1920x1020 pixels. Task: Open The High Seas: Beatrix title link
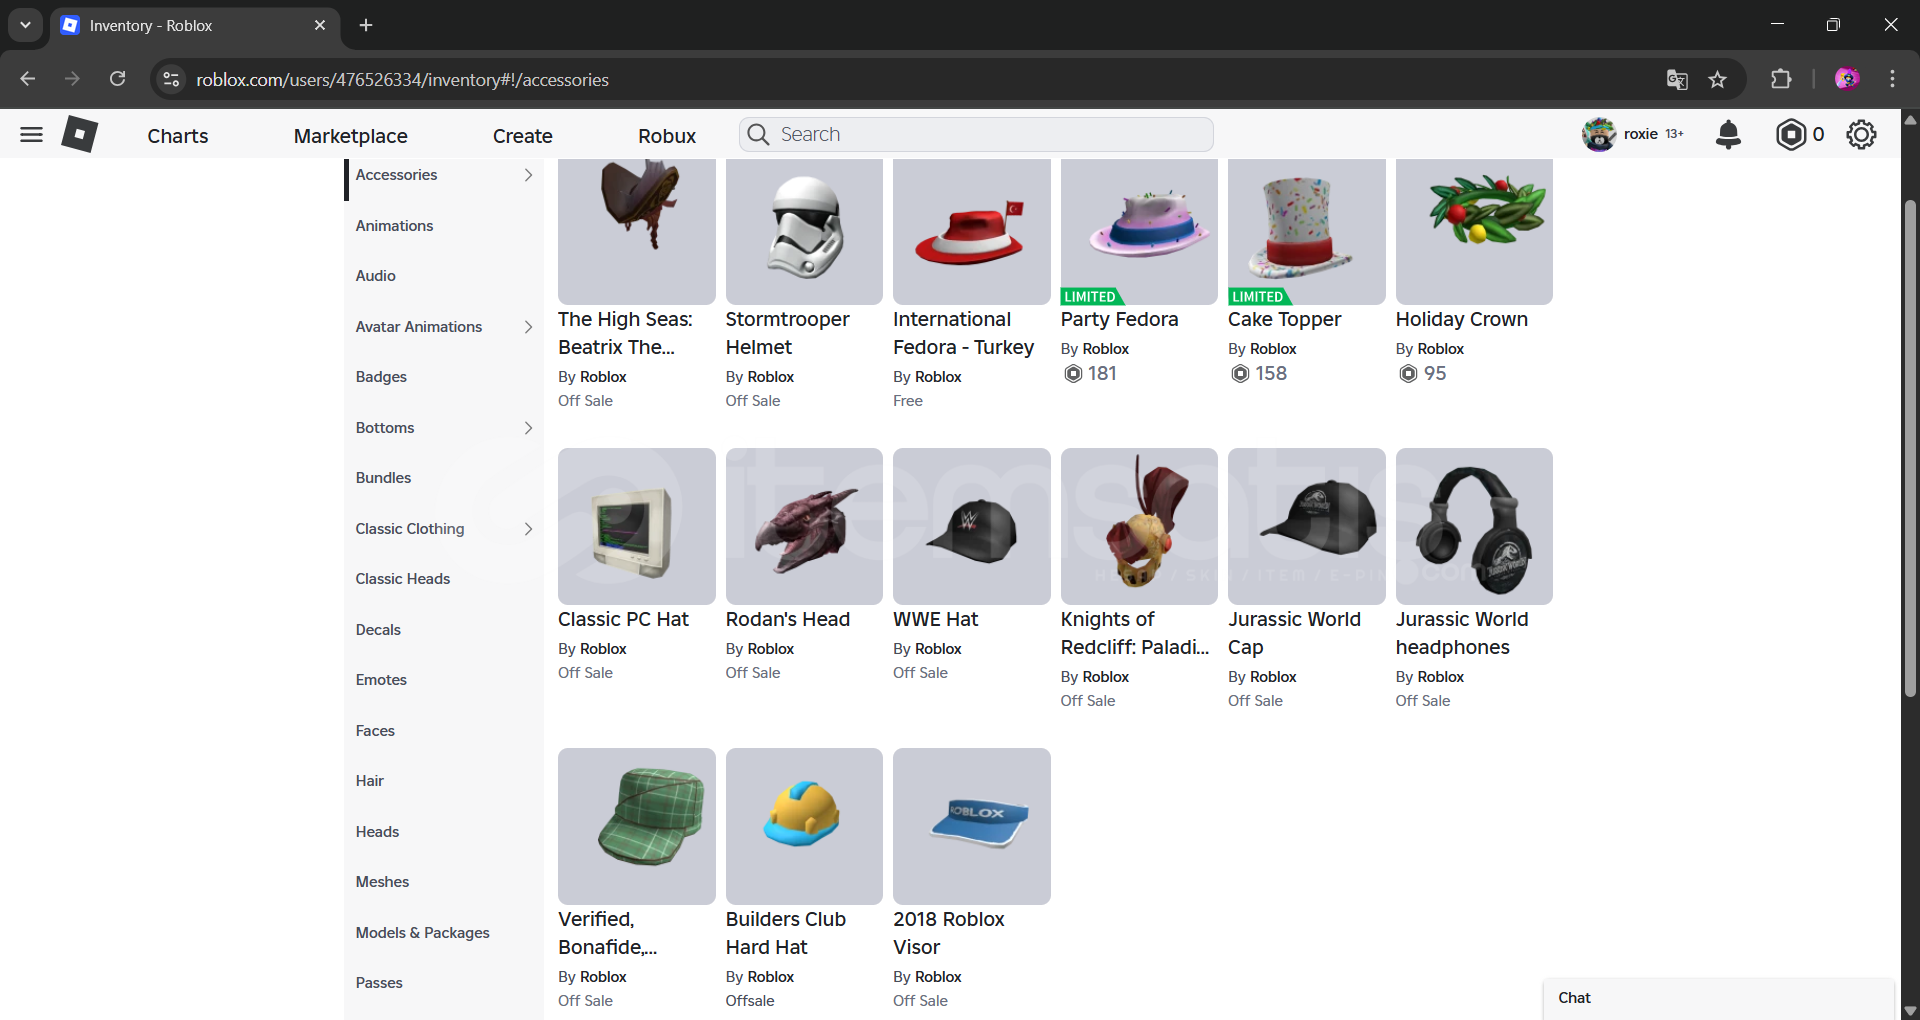coord(625,333)
